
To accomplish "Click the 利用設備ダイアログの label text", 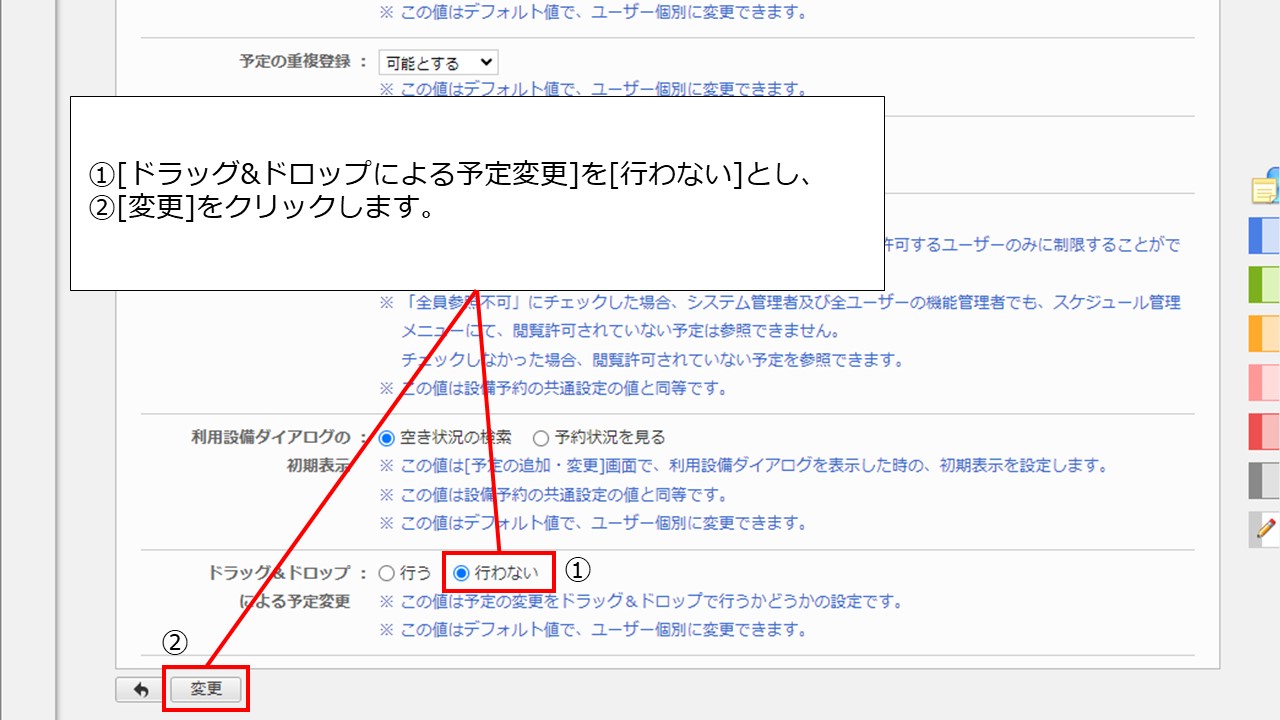I will pos(271,437).
